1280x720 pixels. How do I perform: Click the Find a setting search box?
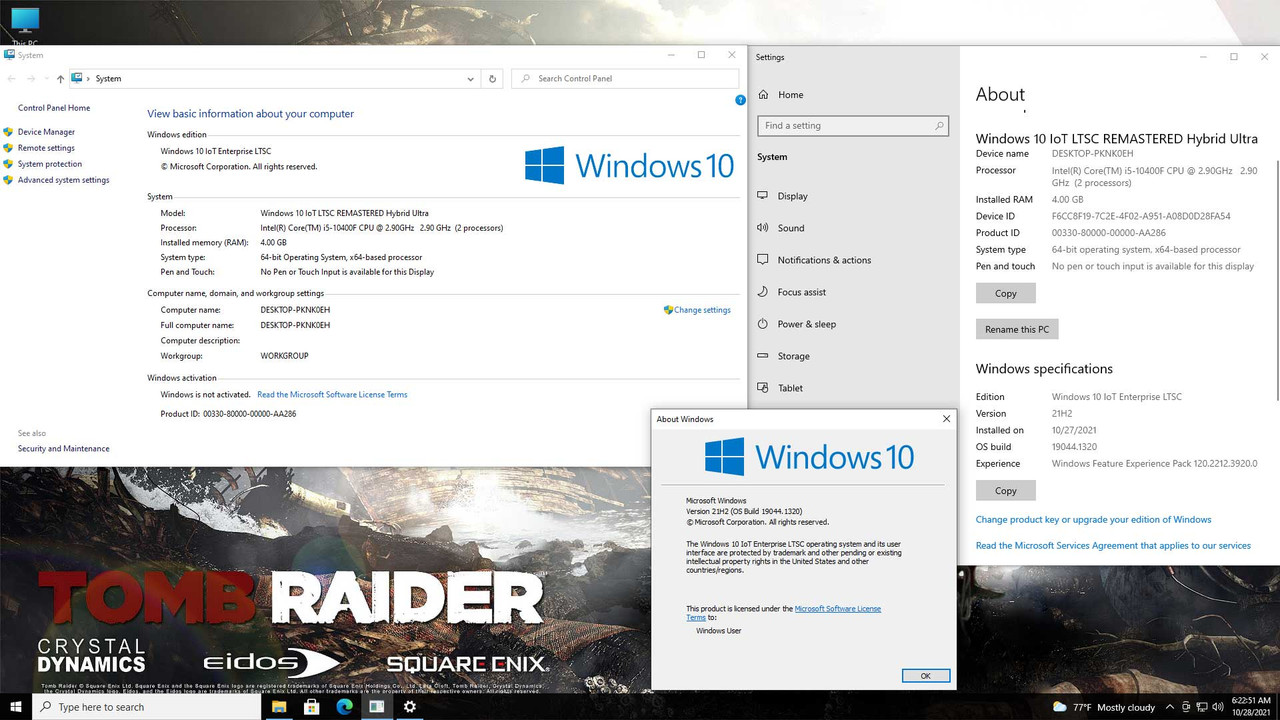853,126
